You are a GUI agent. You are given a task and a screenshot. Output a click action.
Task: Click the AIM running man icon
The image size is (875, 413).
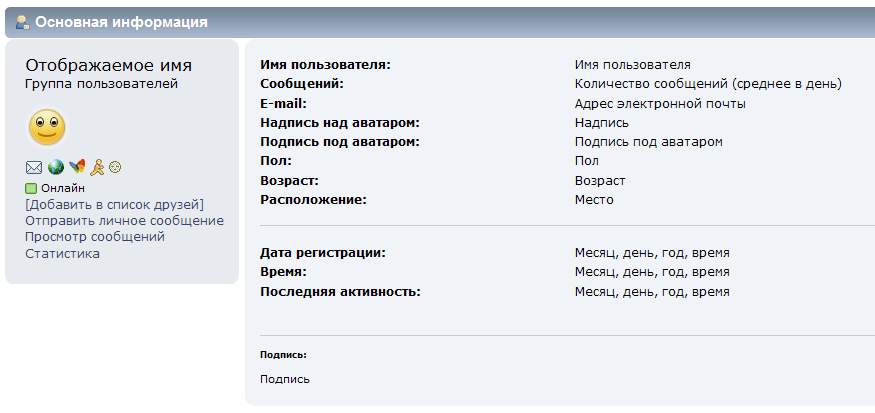(97, 168)
